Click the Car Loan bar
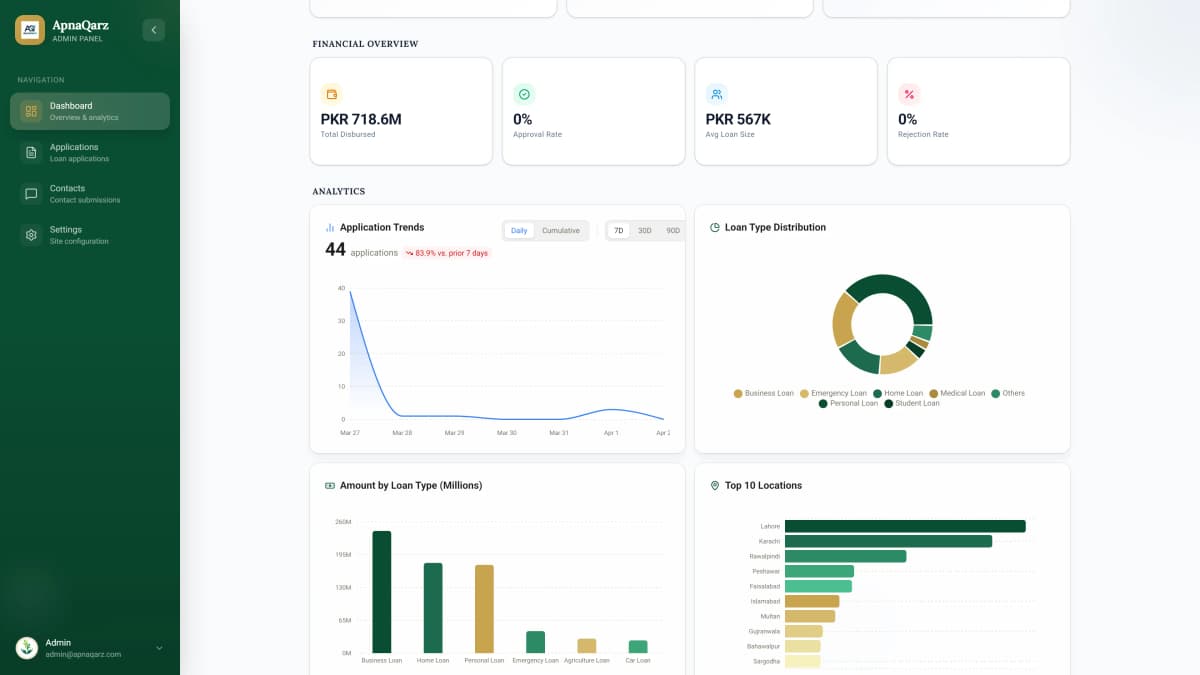 tap(638, 647)
